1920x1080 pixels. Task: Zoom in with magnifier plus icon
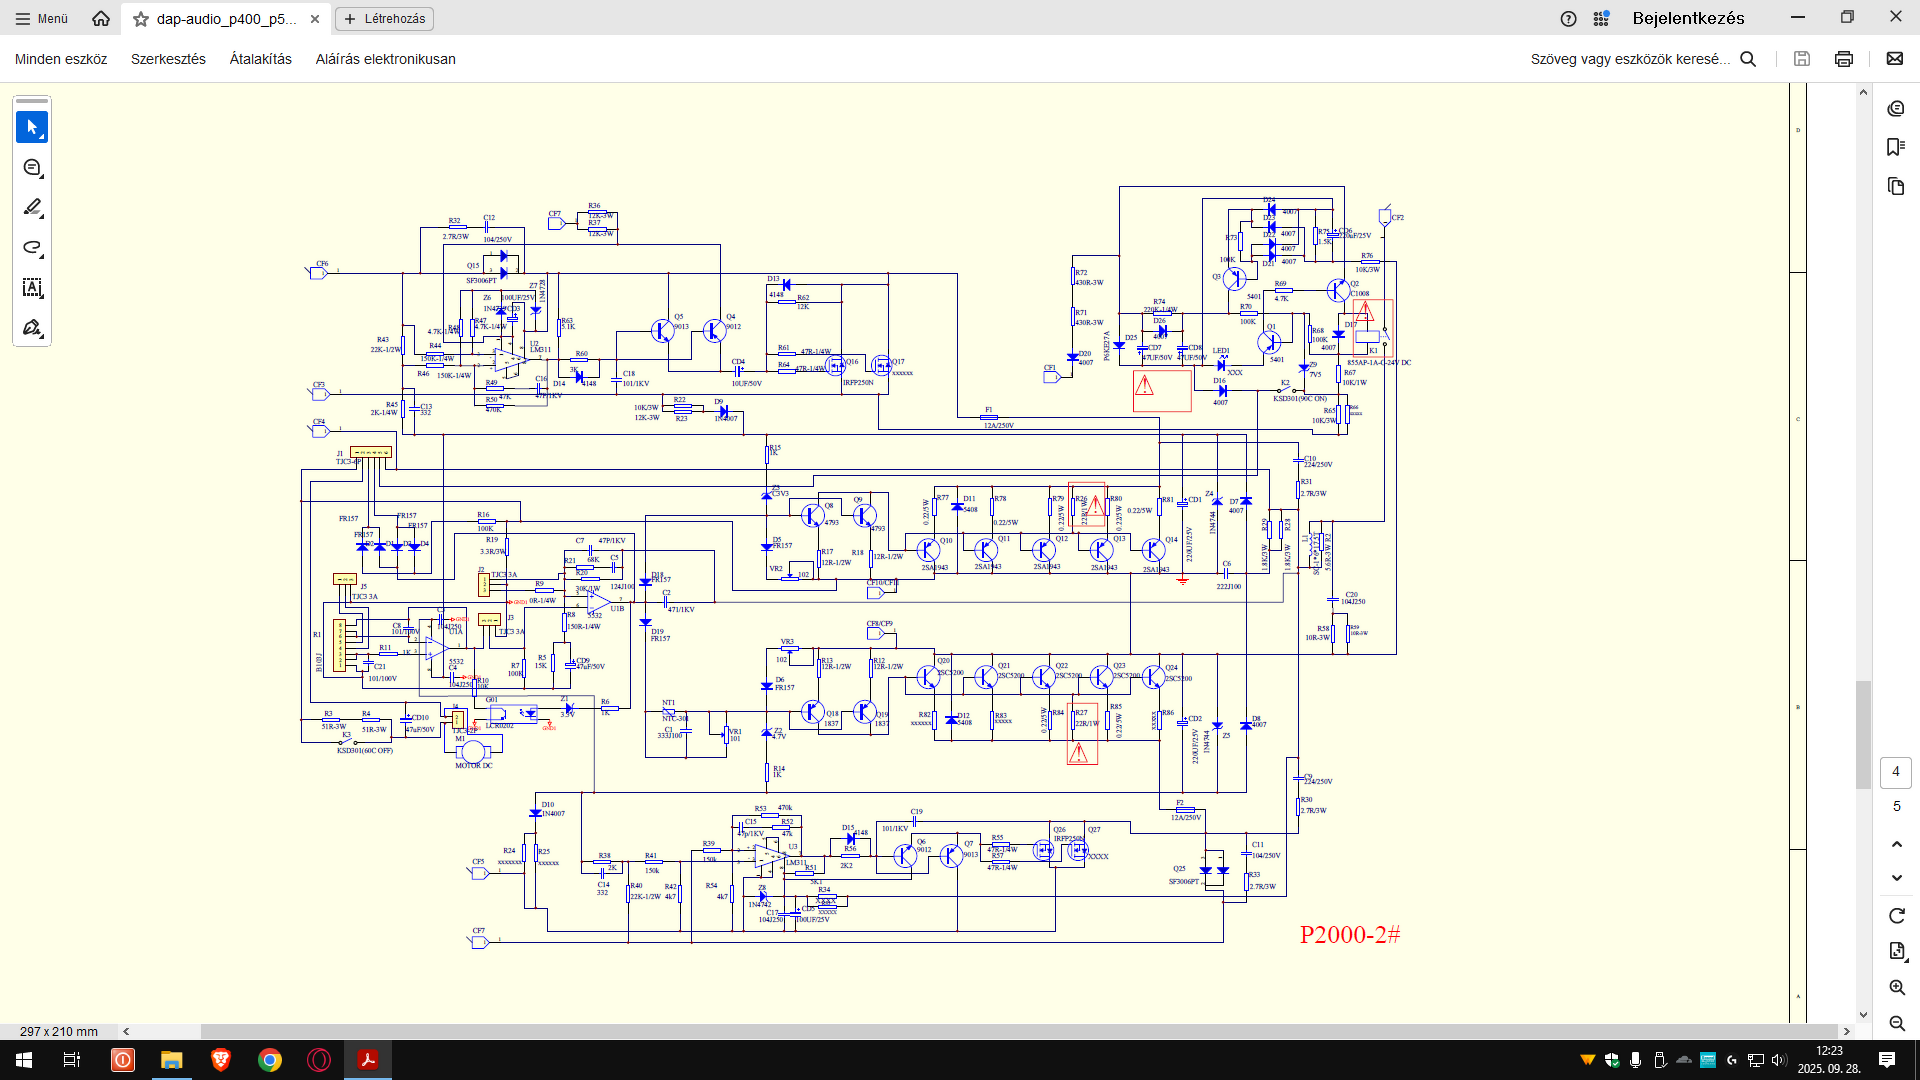pyautogui.click(x=1896, y=987)
